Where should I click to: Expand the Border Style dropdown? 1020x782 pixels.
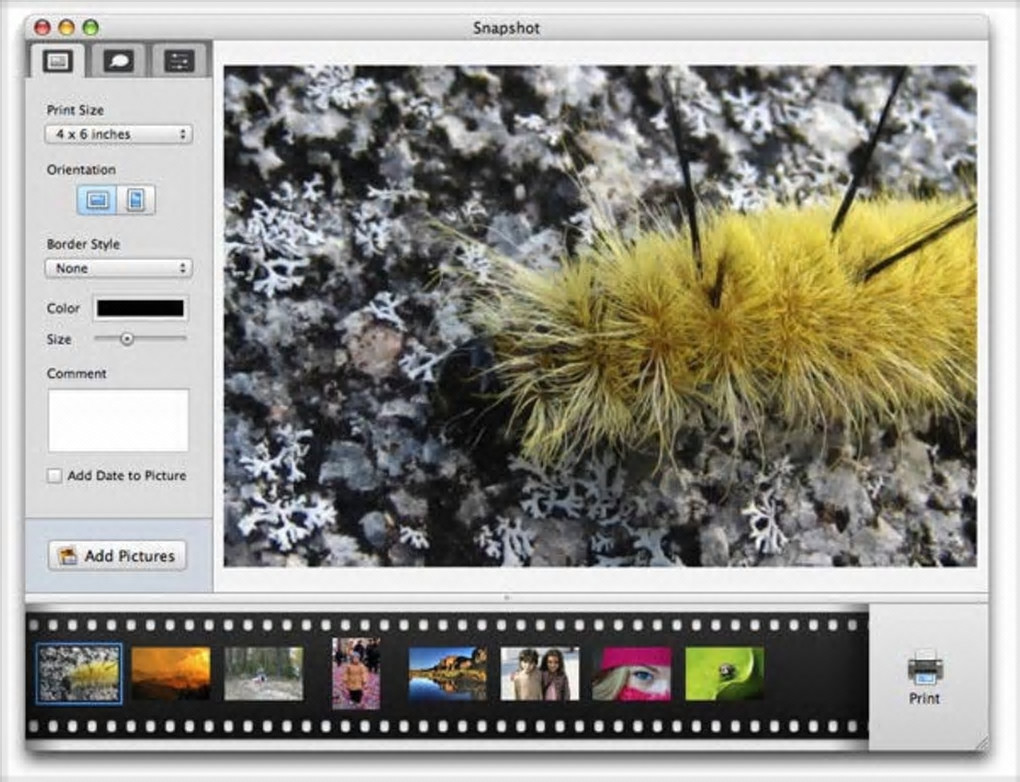[118, 268]
